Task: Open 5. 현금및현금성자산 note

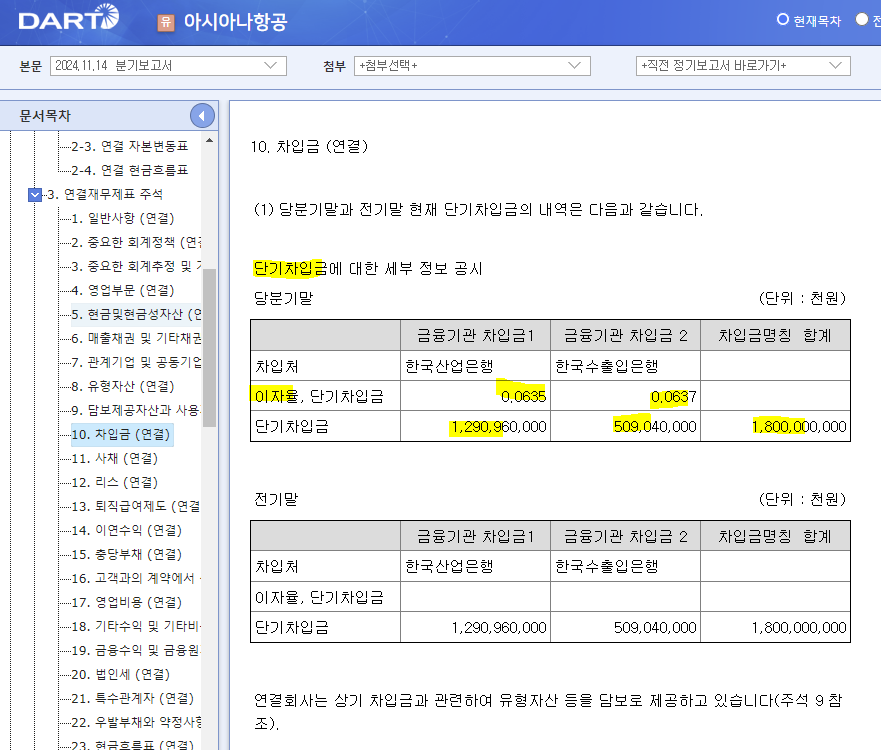Action: tap(136, 314)
